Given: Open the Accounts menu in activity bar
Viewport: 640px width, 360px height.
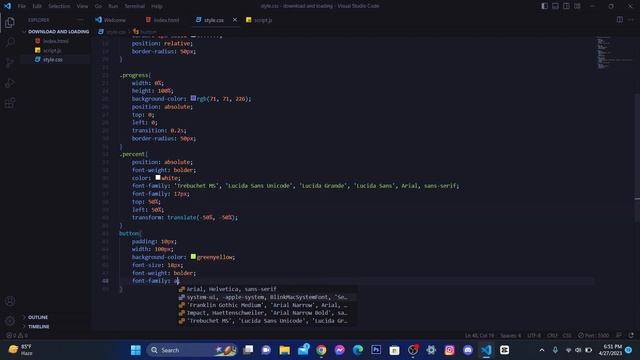Looking at the screenshot, I should pyautogui.click(x=10, y=301).
